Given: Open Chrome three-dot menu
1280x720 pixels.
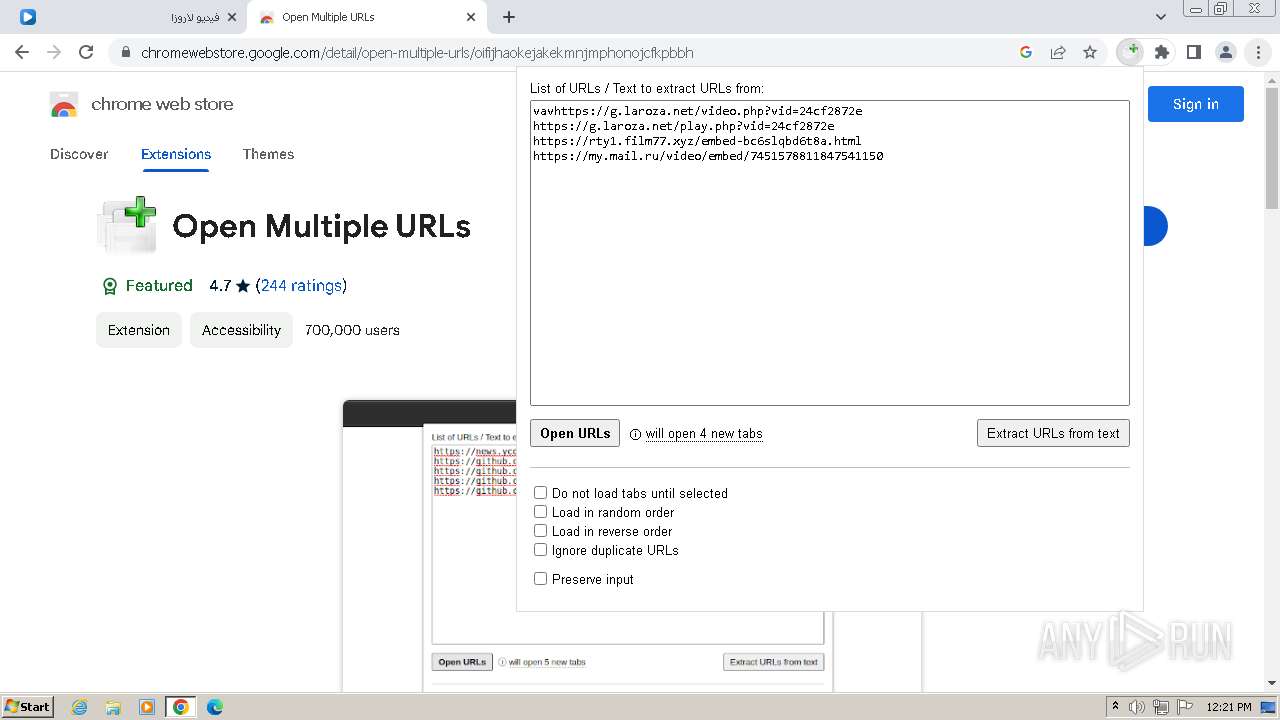Looking at the screenshot, I should tap(1258, 52).
